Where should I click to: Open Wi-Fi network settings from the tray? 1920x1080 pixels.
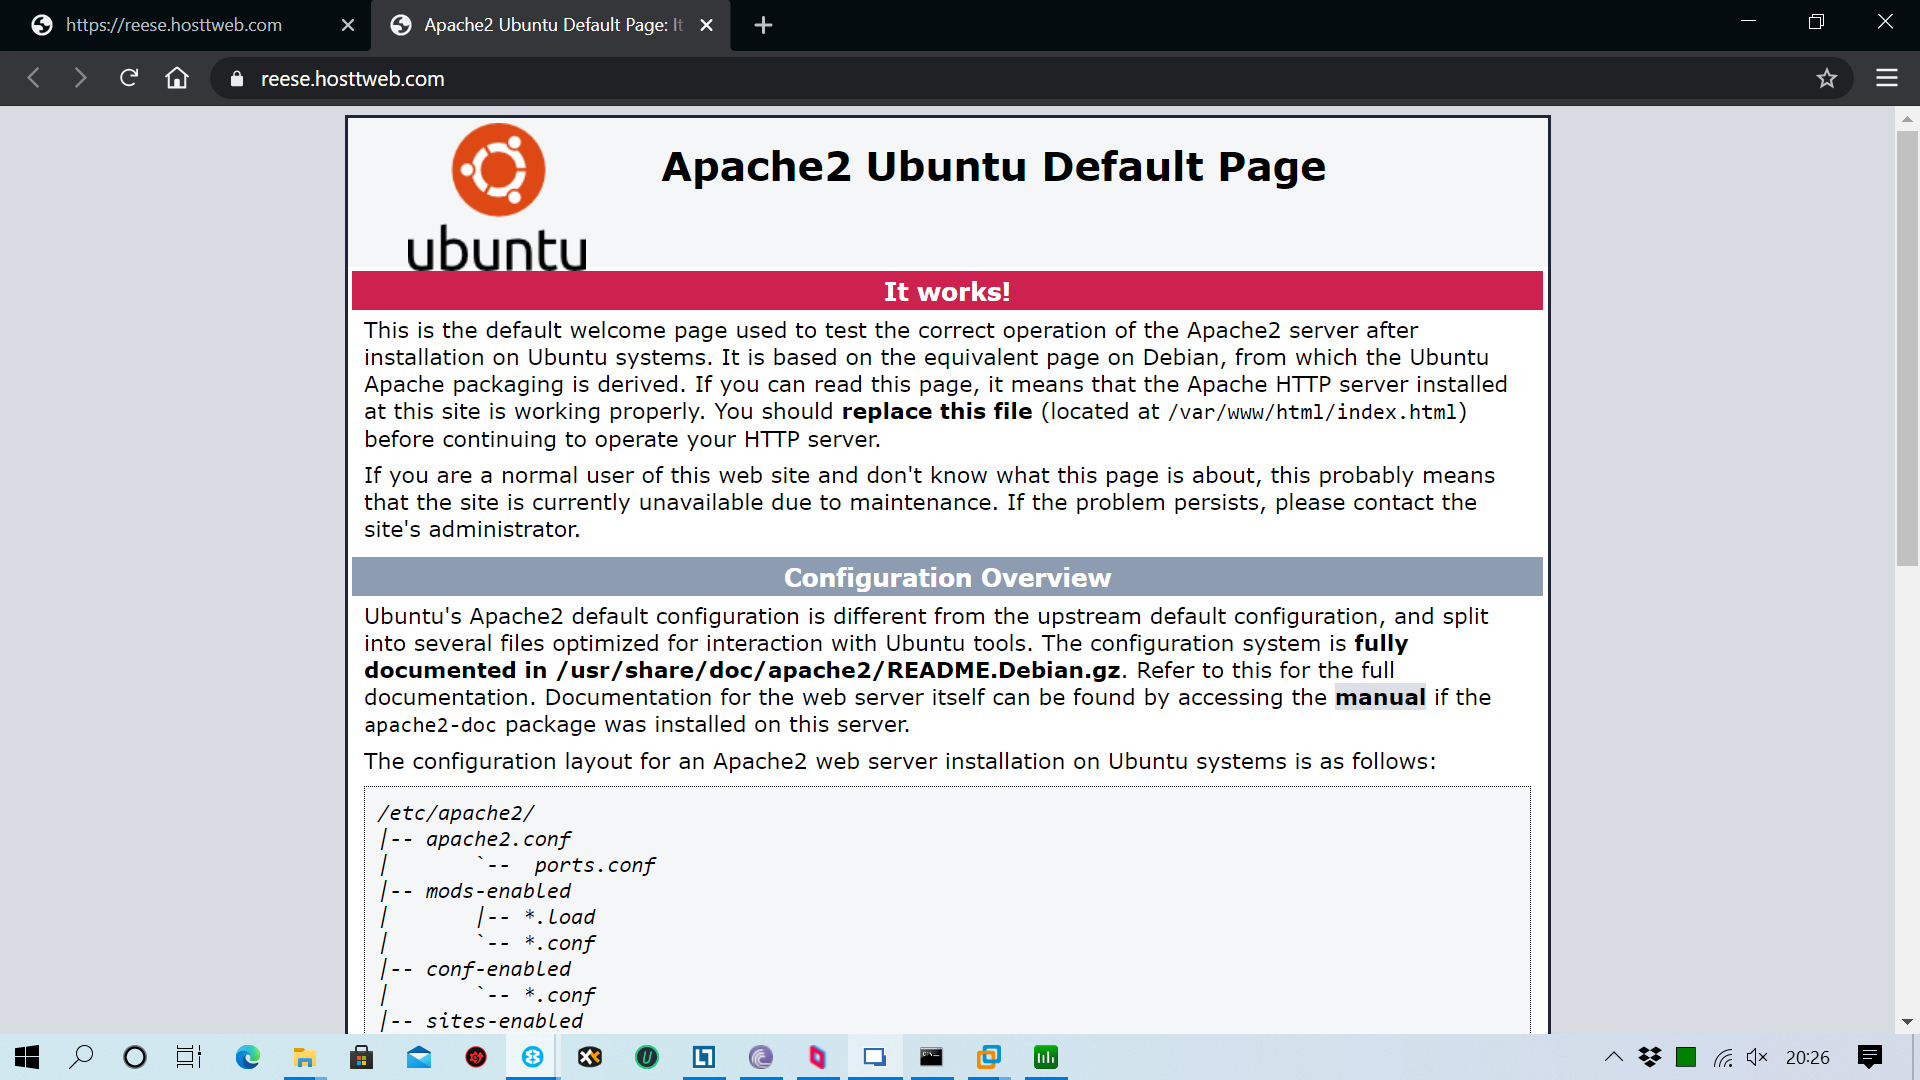tap(1723, 1057)
